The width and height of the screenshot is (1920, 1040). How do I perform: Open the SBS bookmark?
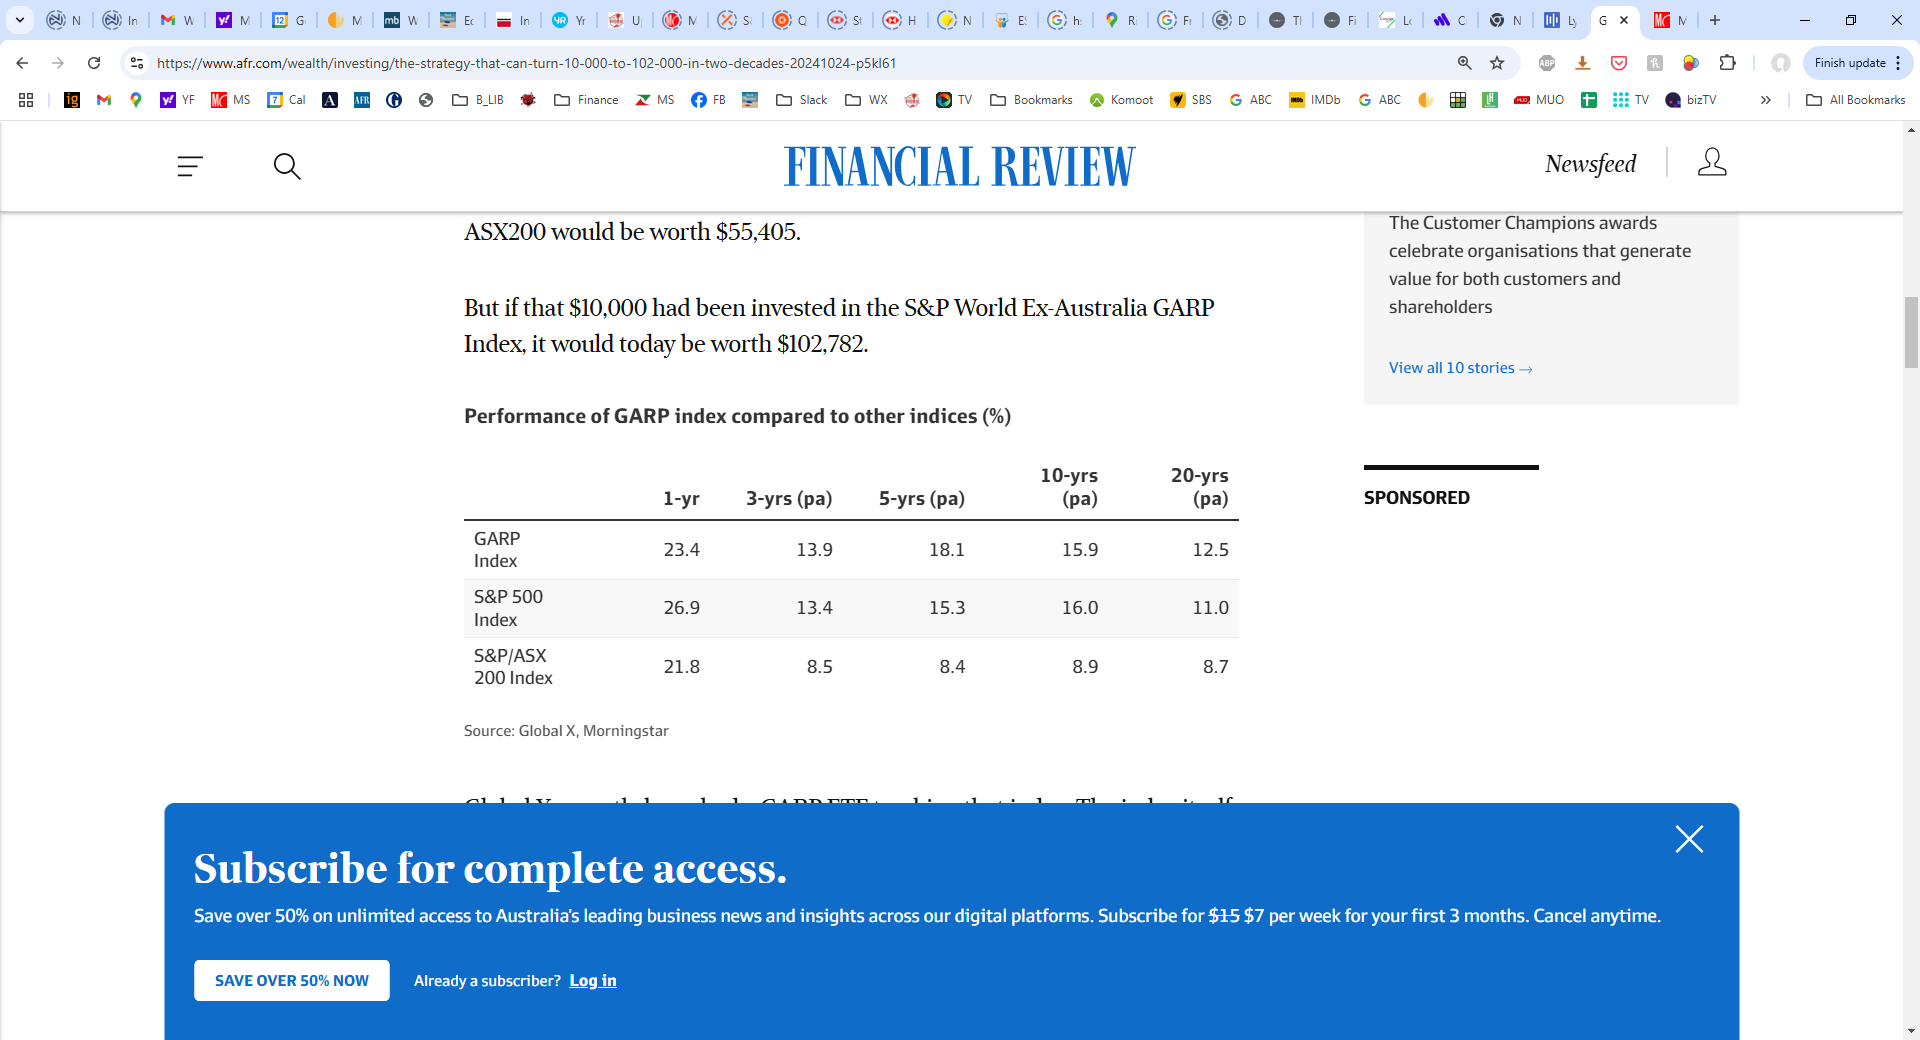pyautogui.click(x=1191, y=100)
